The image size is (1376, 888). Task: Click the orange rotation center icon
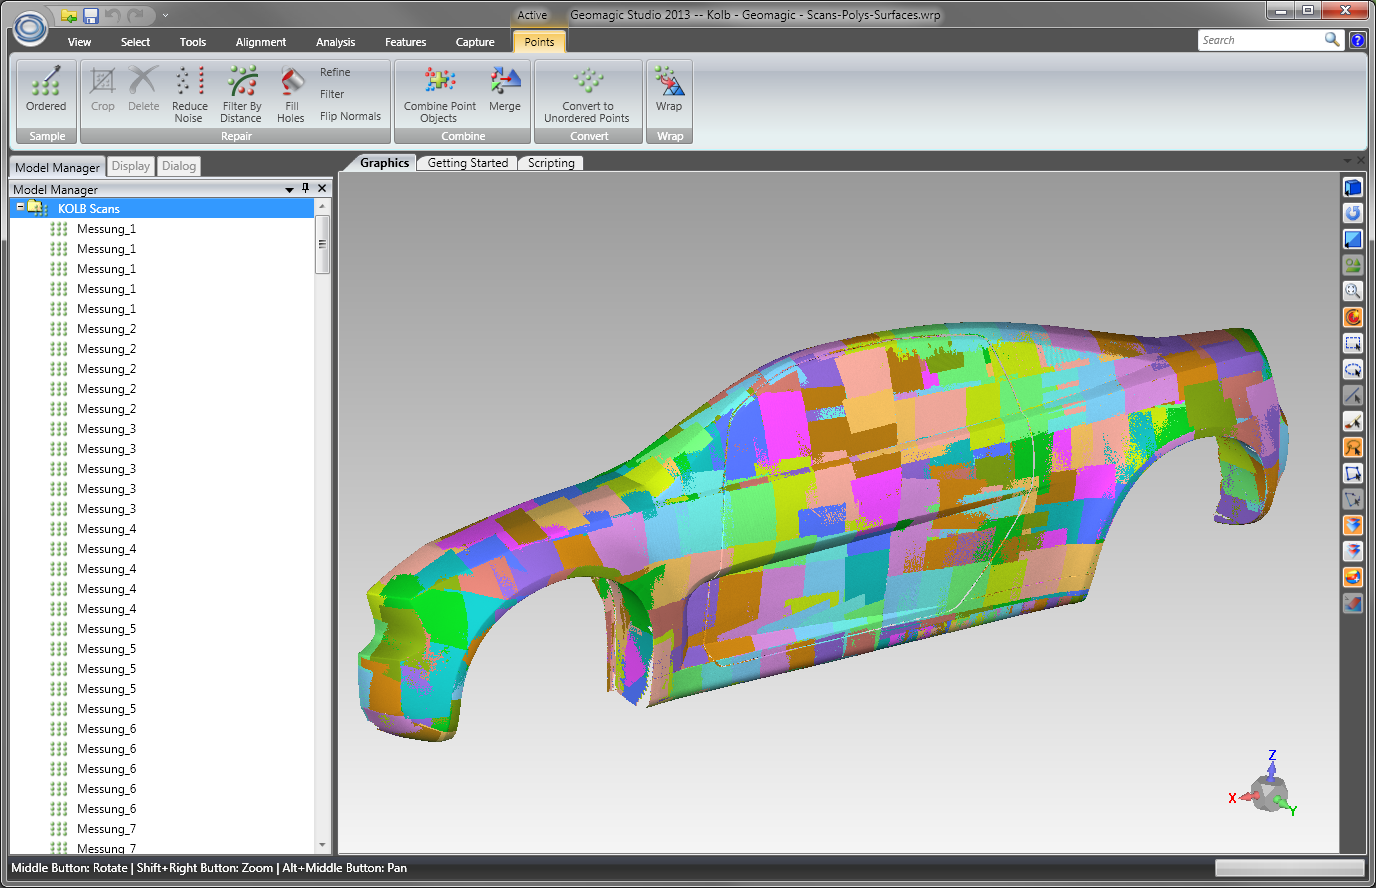click(x=1353, y=317)
